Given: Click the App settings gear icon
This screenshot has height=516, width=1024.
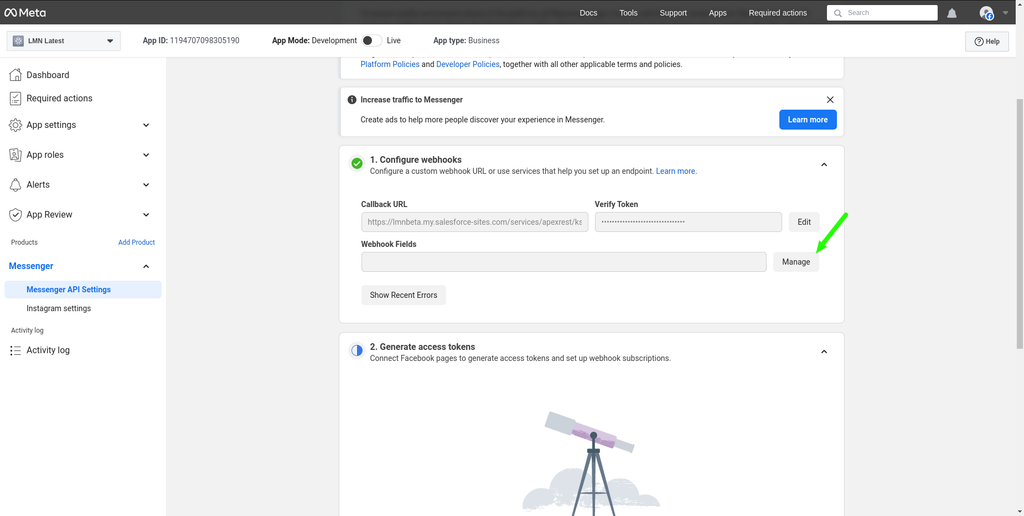Looking at the screenshot, I should (15, 125).
